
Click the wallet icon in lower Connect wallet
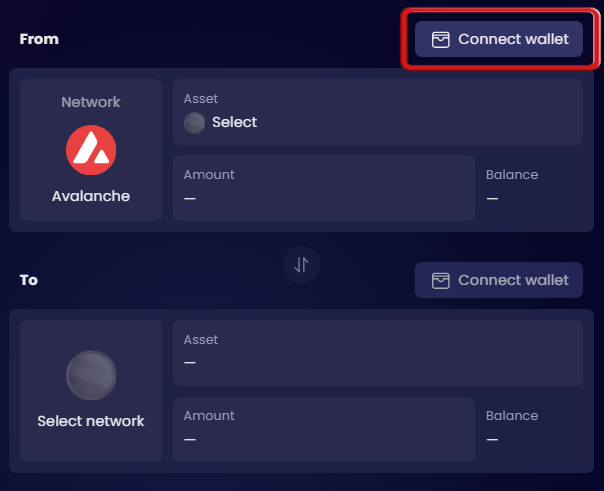pos(441,281)
